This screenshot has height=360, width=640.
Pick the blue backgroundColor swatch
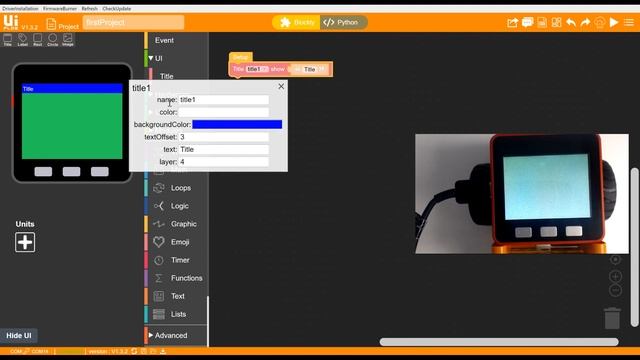click(237, 124)
